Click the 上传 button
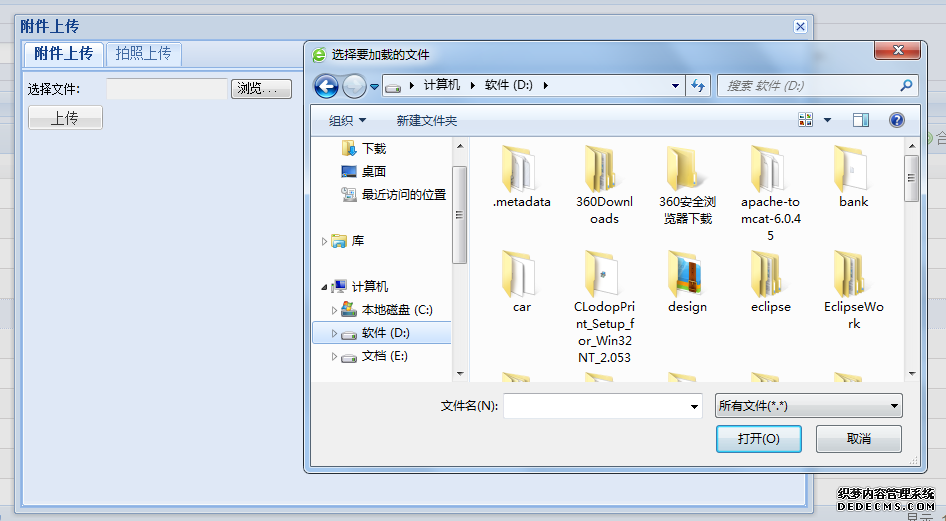This screenshot has width=946, height=521. [65, 118]
